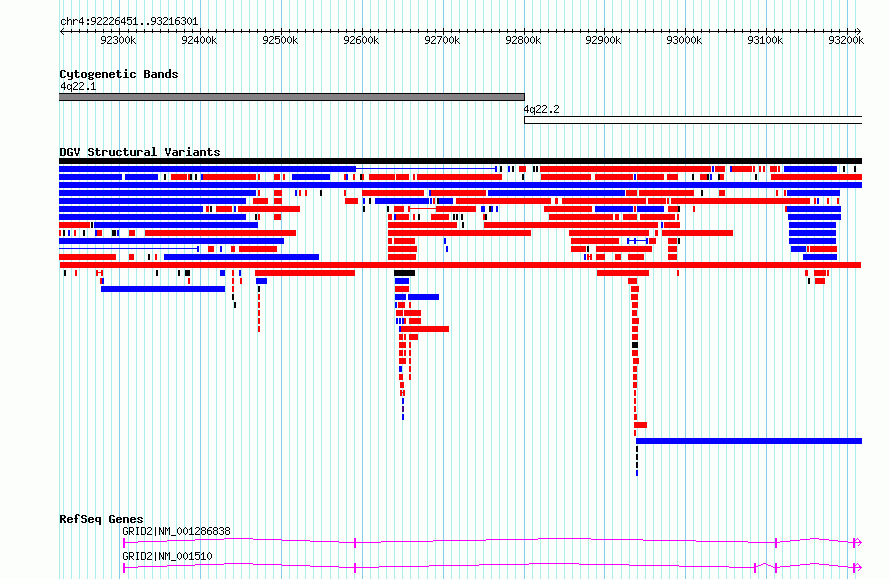Click the 93000k ruler label
Image resolution: width=890 pixels, height=579 pixels.
684,40
